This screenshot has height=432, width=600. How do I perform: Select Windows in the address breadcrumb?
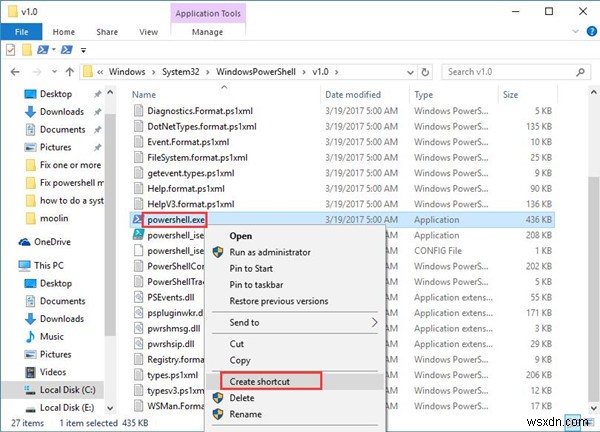127,72
